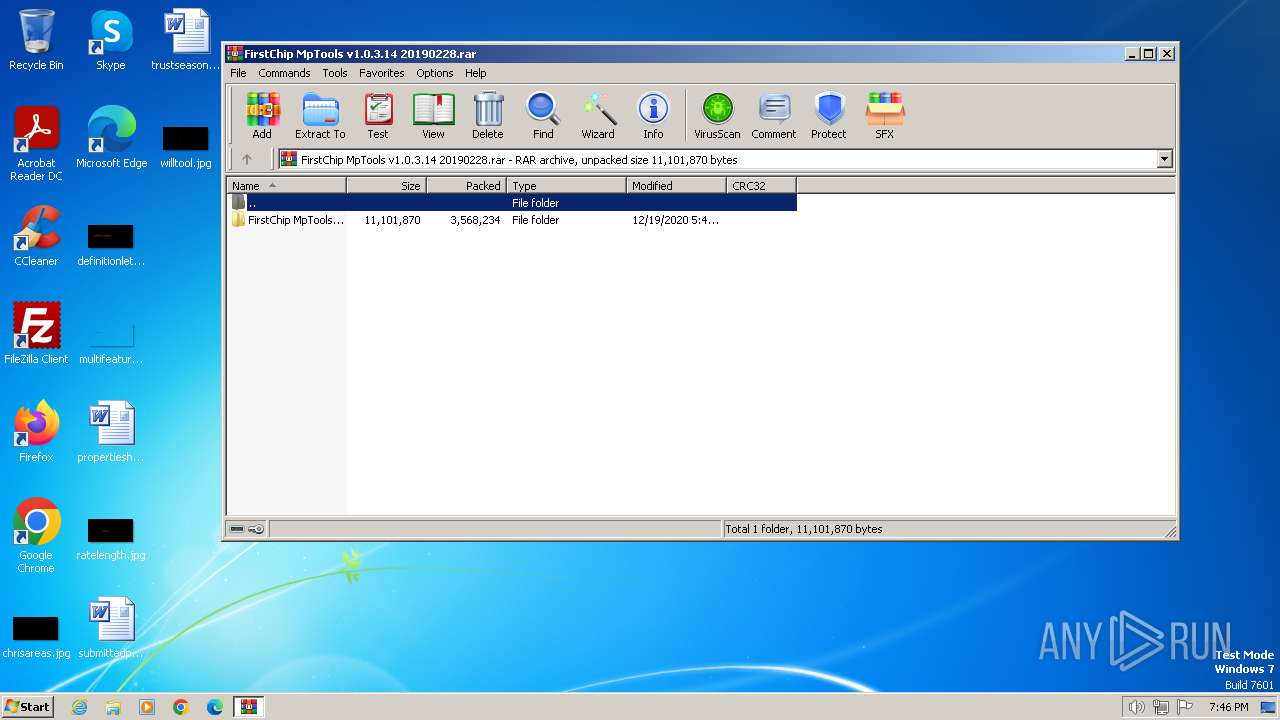Sort list by Size column
The height and width of the screenshot is (720, 1280).
387,186
